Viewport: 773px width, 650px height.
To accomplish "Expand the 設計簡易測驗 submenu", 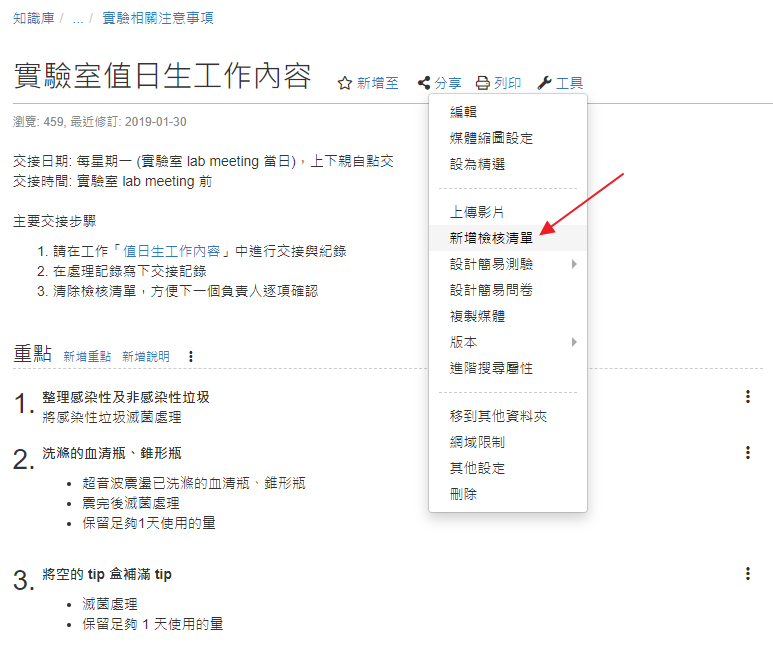I will 574,264.
